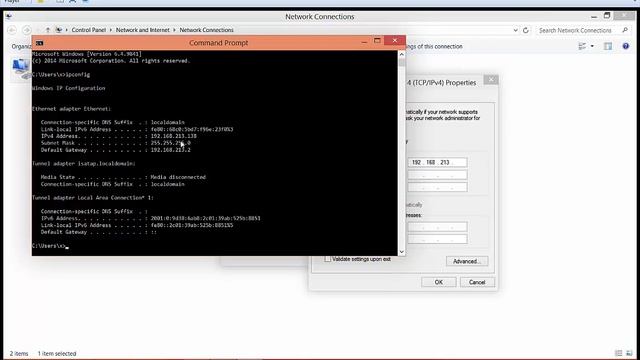
Task: Click the Media disconnected text
Action: point(178,177)
